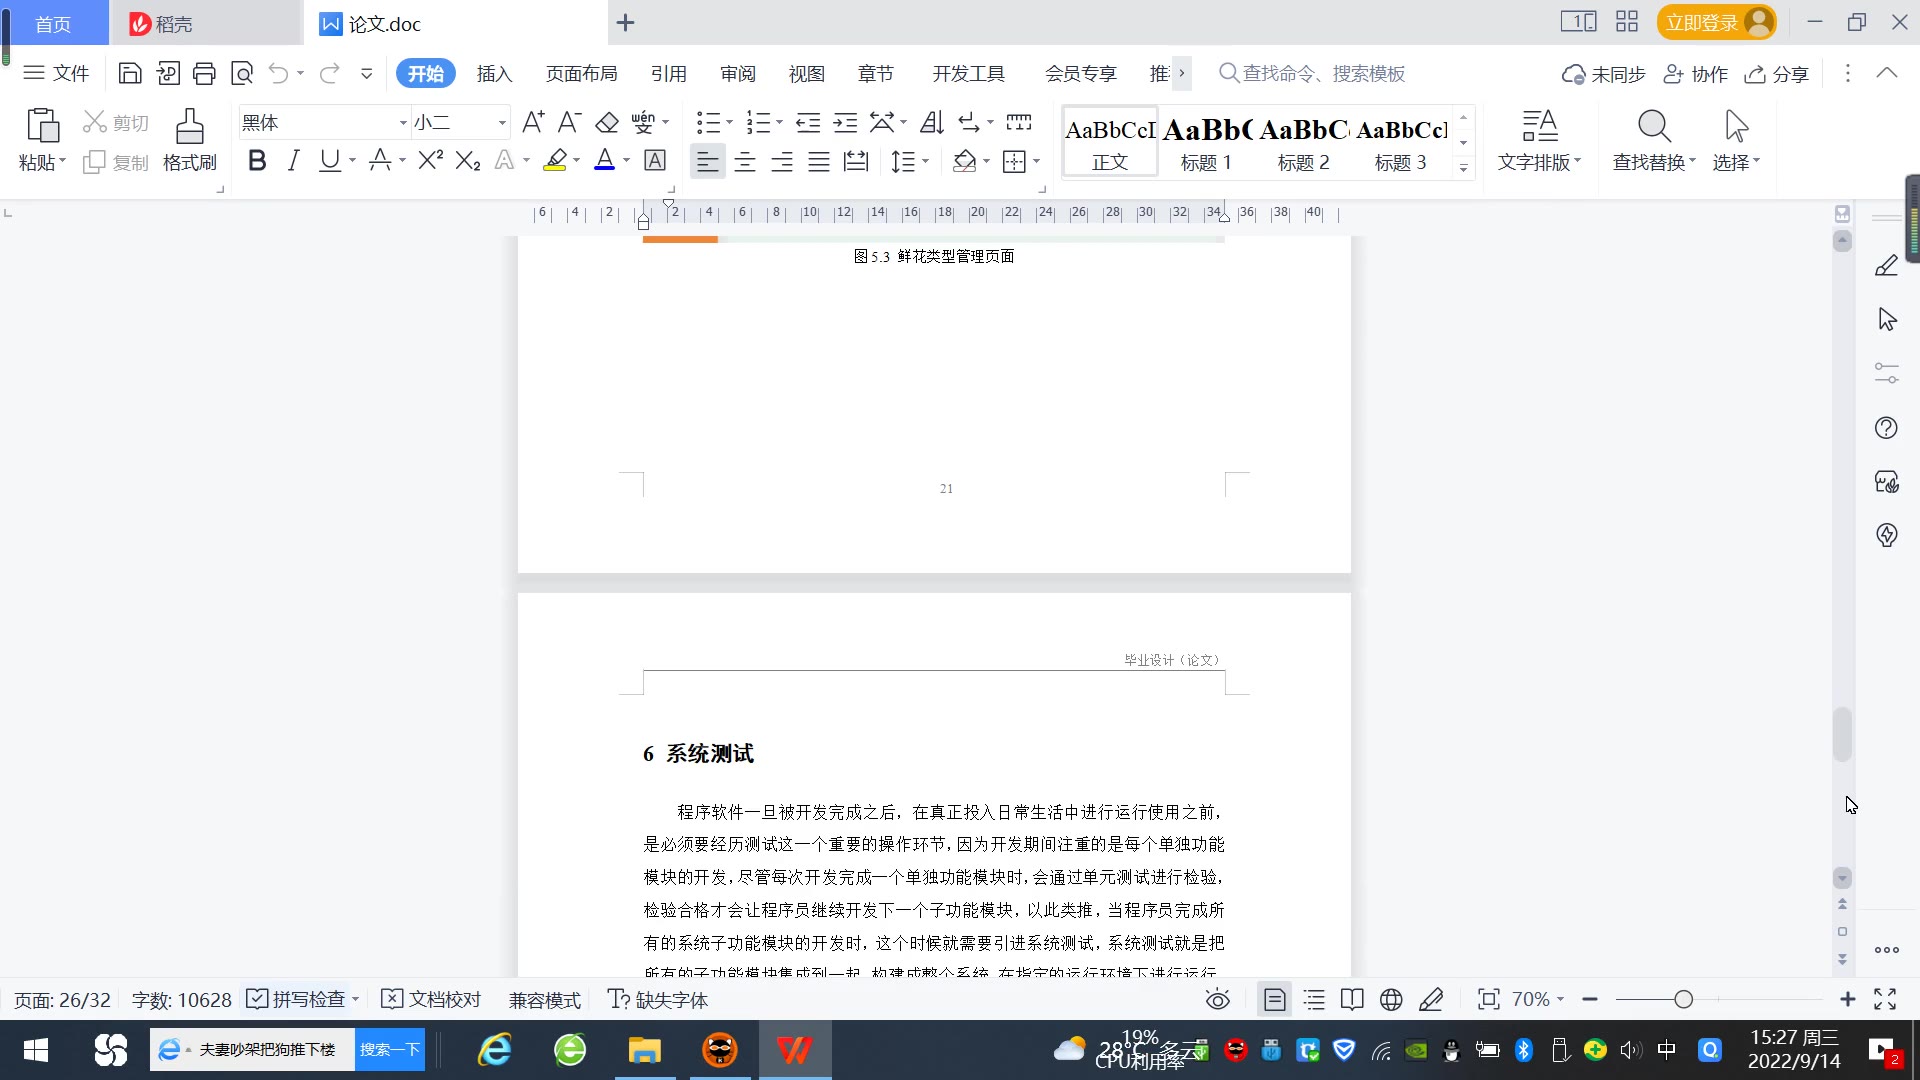Image resolution: width=1920 pixels, height=1080 pixels.
Task: Click the center alignment icon
Action: [x=744, y=161]
